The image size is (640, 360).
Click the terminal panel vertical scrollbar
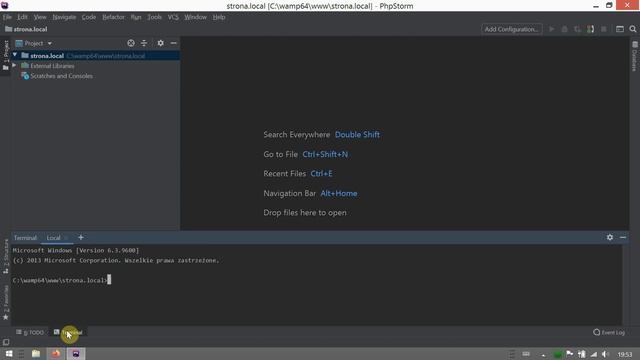626,284
